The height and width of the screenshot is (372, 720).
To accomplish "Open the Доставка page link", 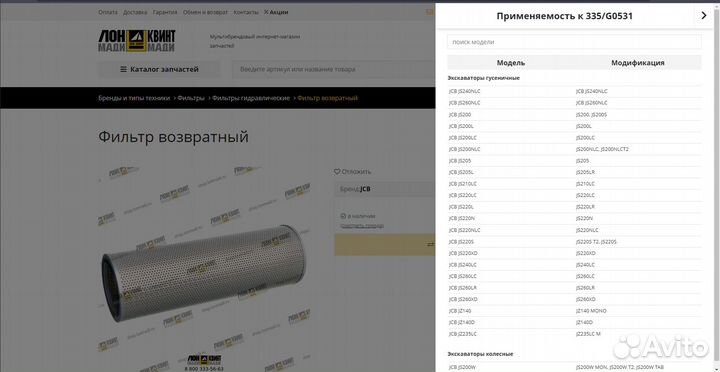I will (x=135, y=12).
